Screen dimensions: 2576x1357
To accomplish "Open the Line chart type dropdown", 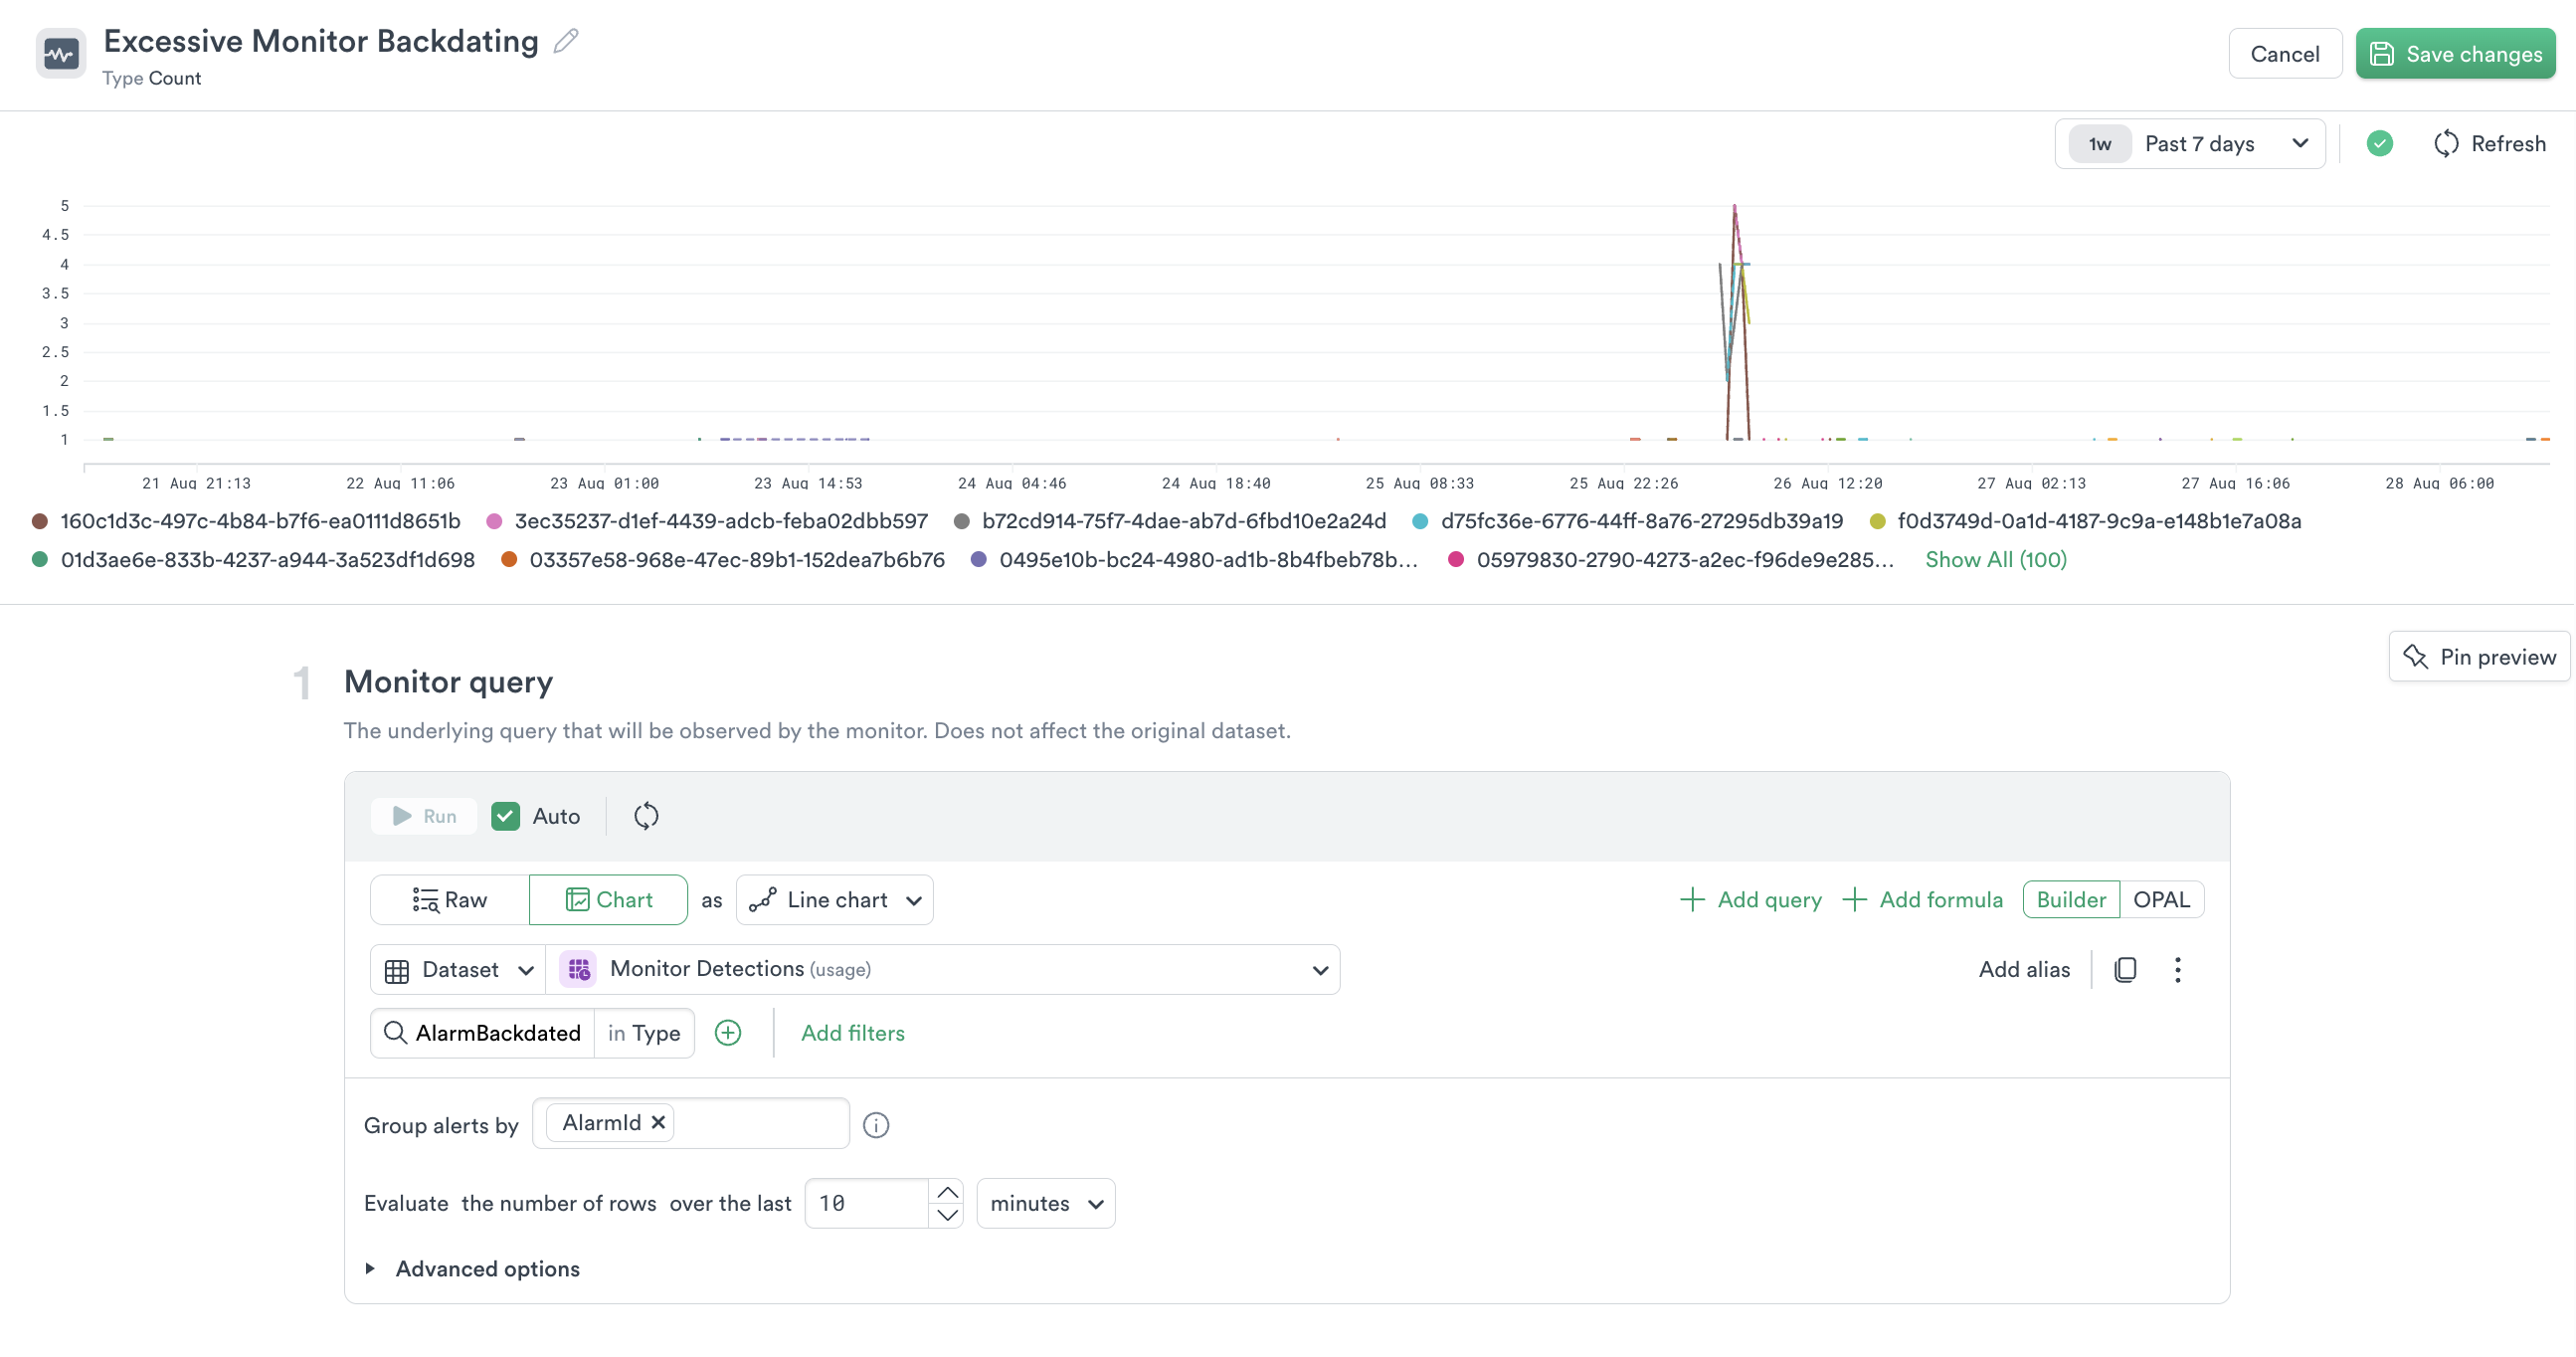I will tap(835, 899).
